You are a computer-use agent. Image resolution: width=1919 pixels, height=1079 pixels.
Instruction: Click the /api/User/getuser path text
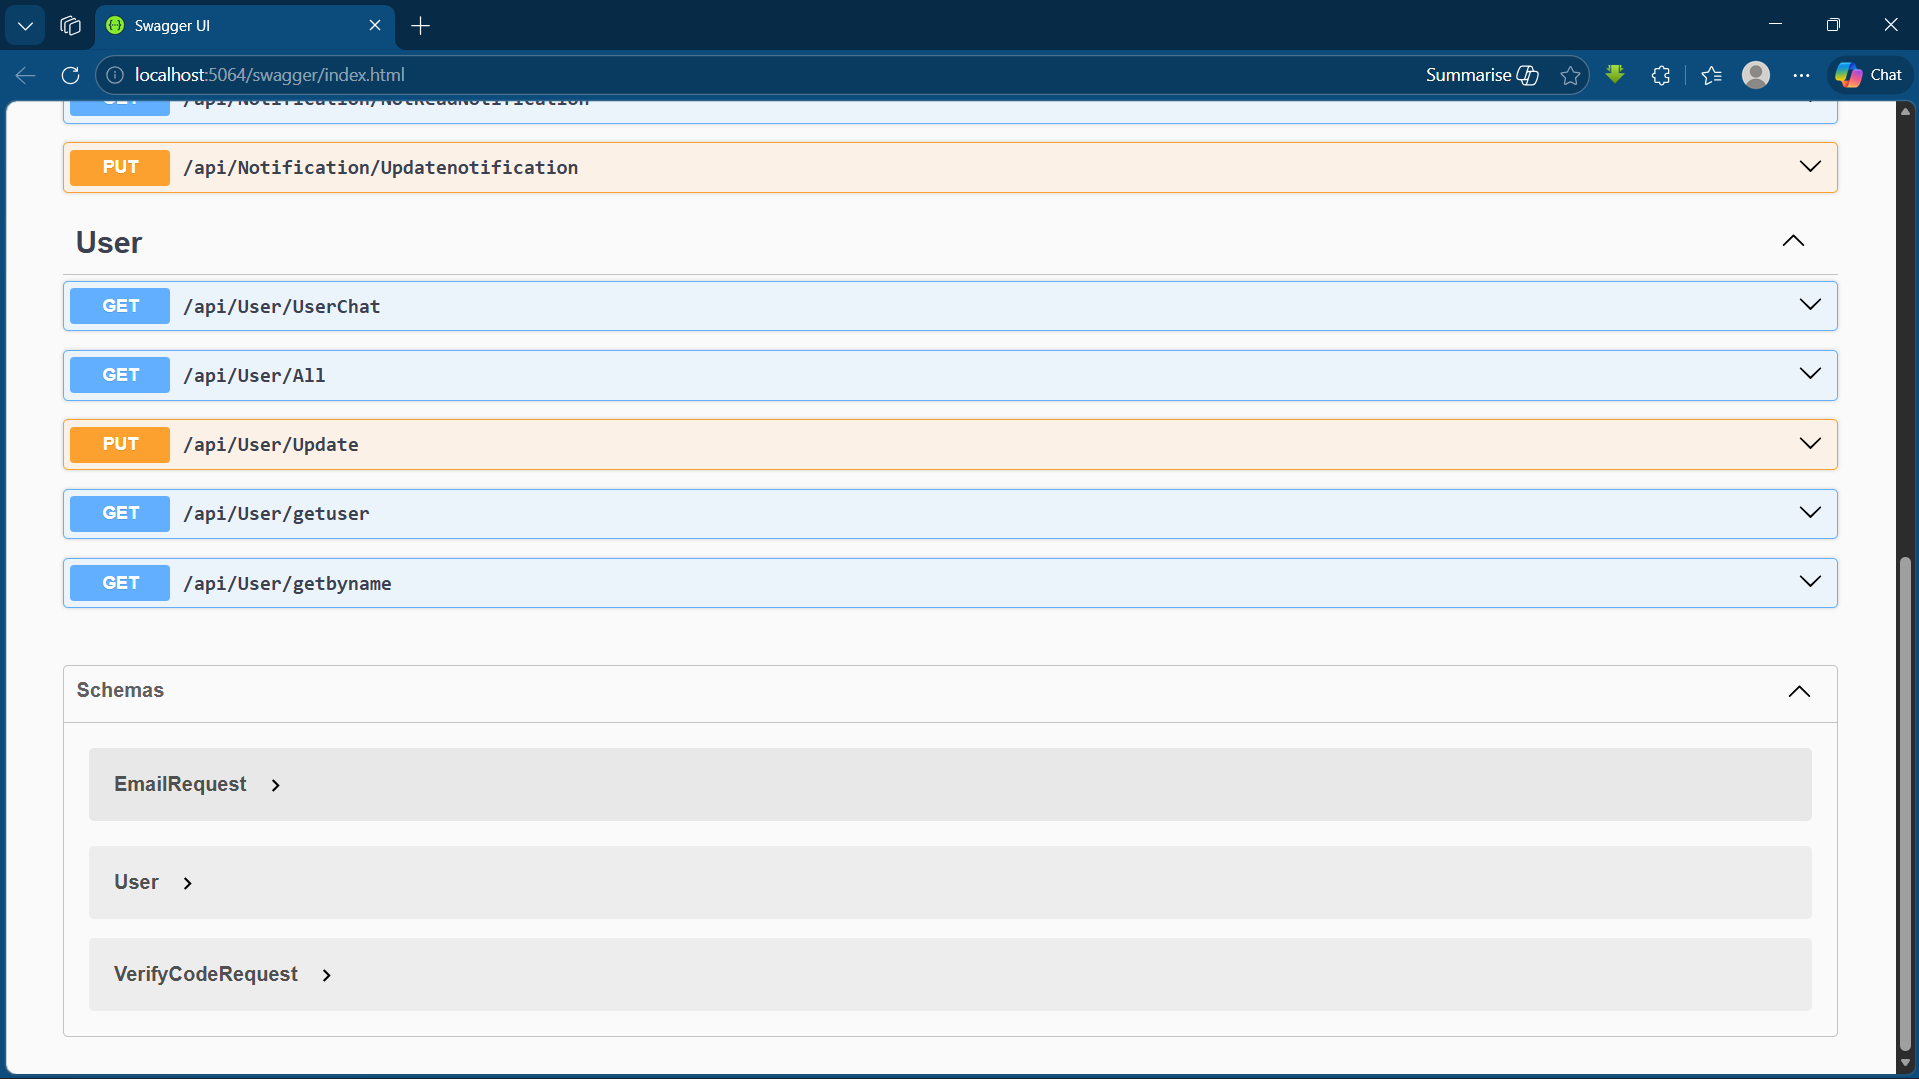point(276,514)
